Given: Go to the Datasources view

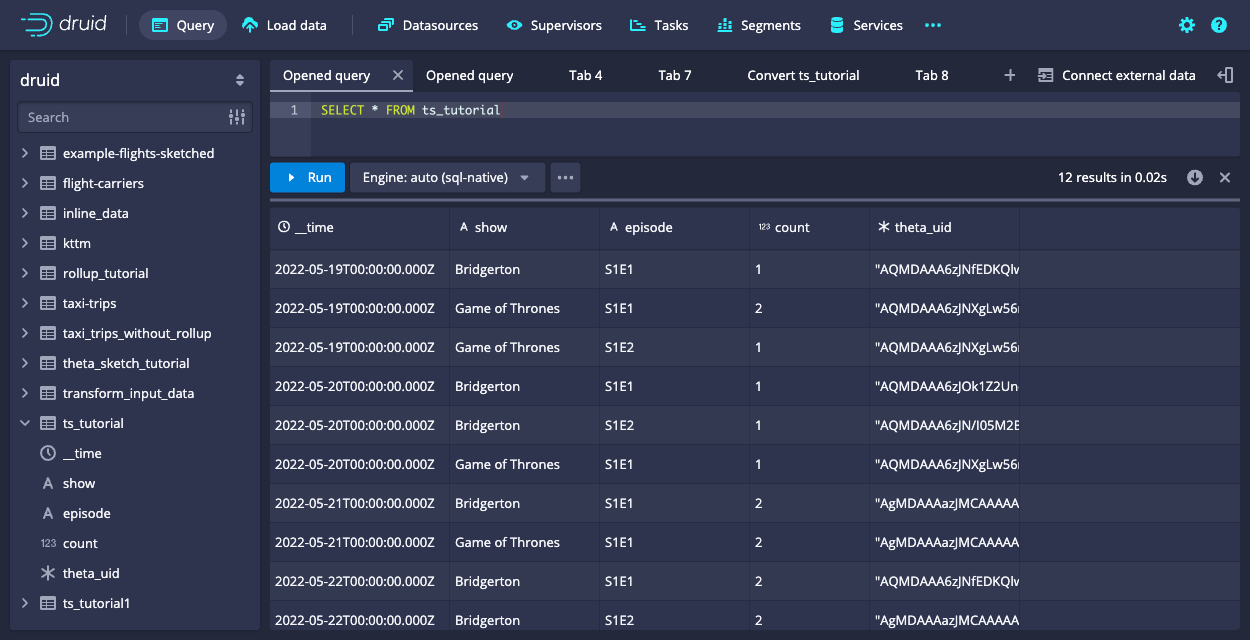Looking at the screenshot, I should click(x=428, y=25).
